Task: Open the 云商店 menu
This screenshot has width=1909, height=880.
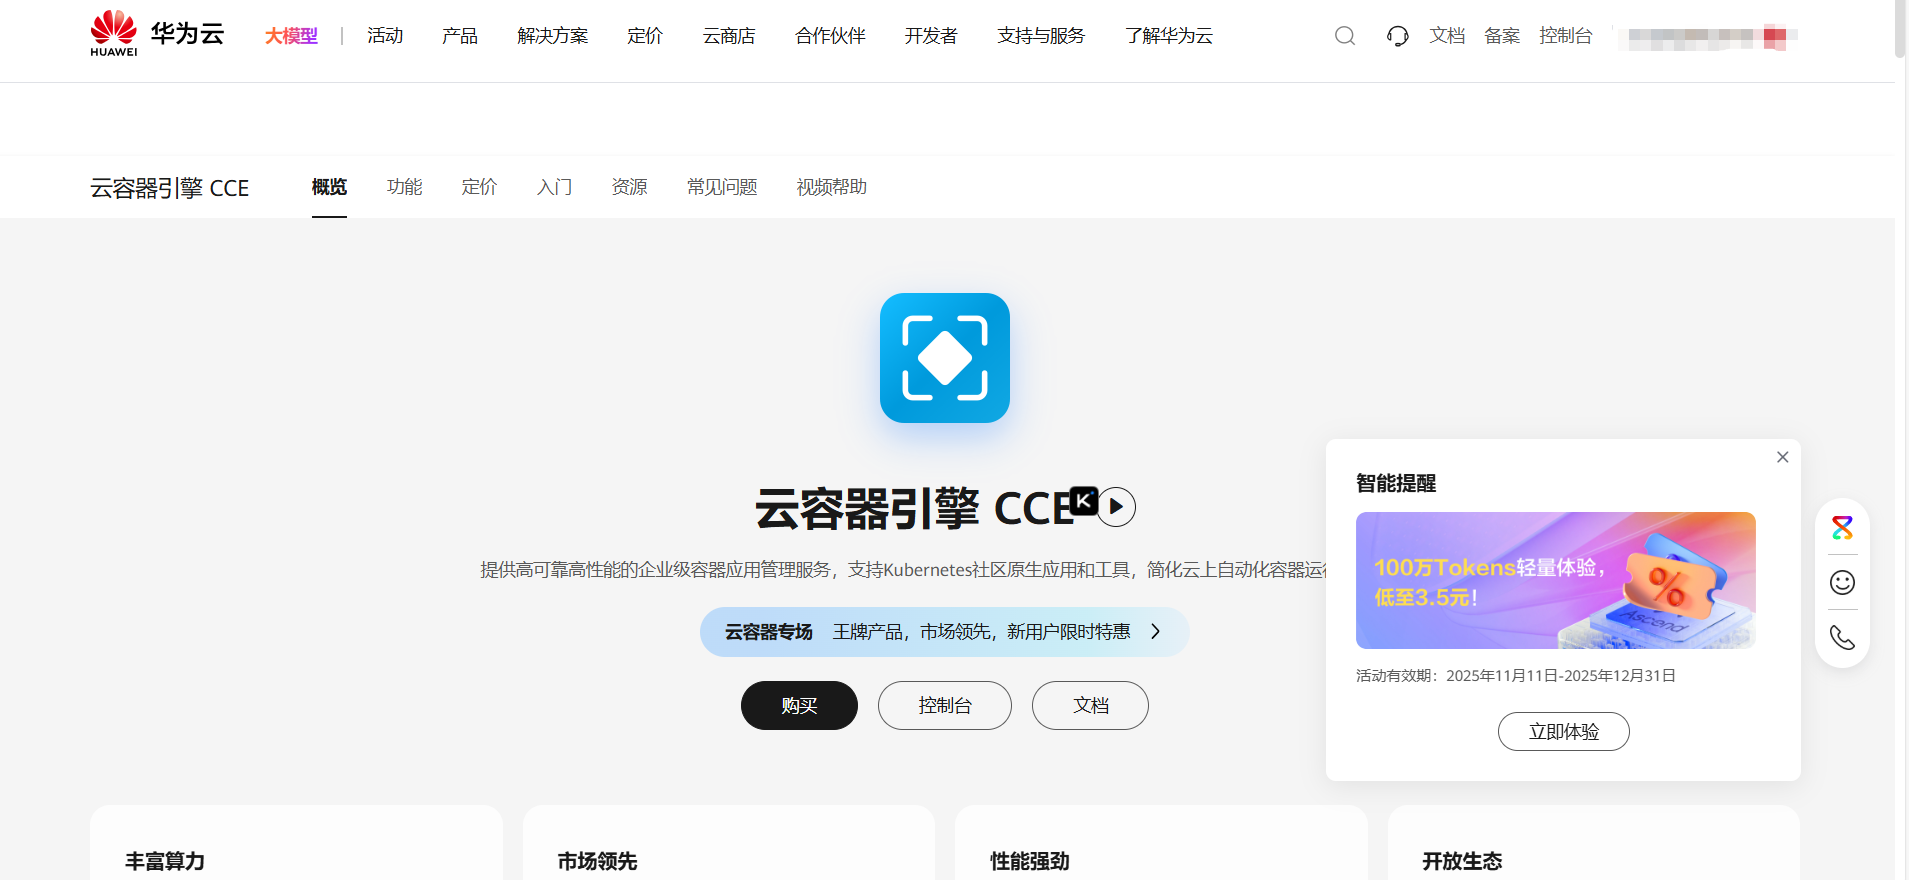Action: pyautogui.click(x=729, y=36)
